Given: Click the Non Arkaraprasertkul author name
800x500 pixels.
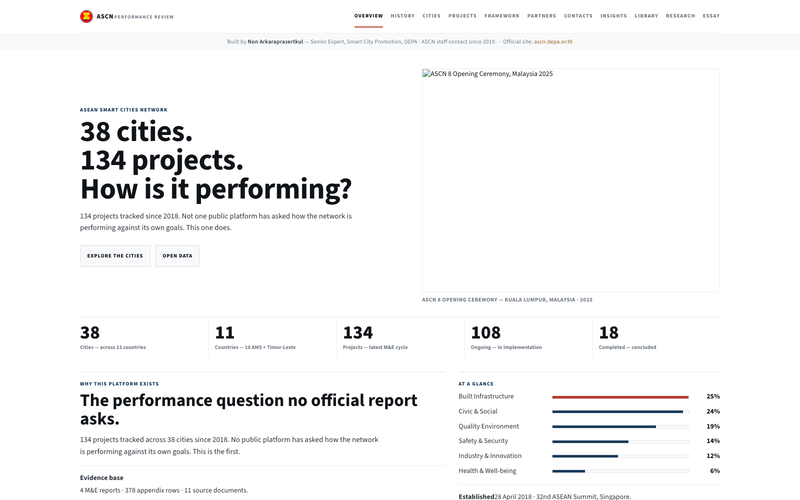Looking at the screenshot, I should 275,42.
